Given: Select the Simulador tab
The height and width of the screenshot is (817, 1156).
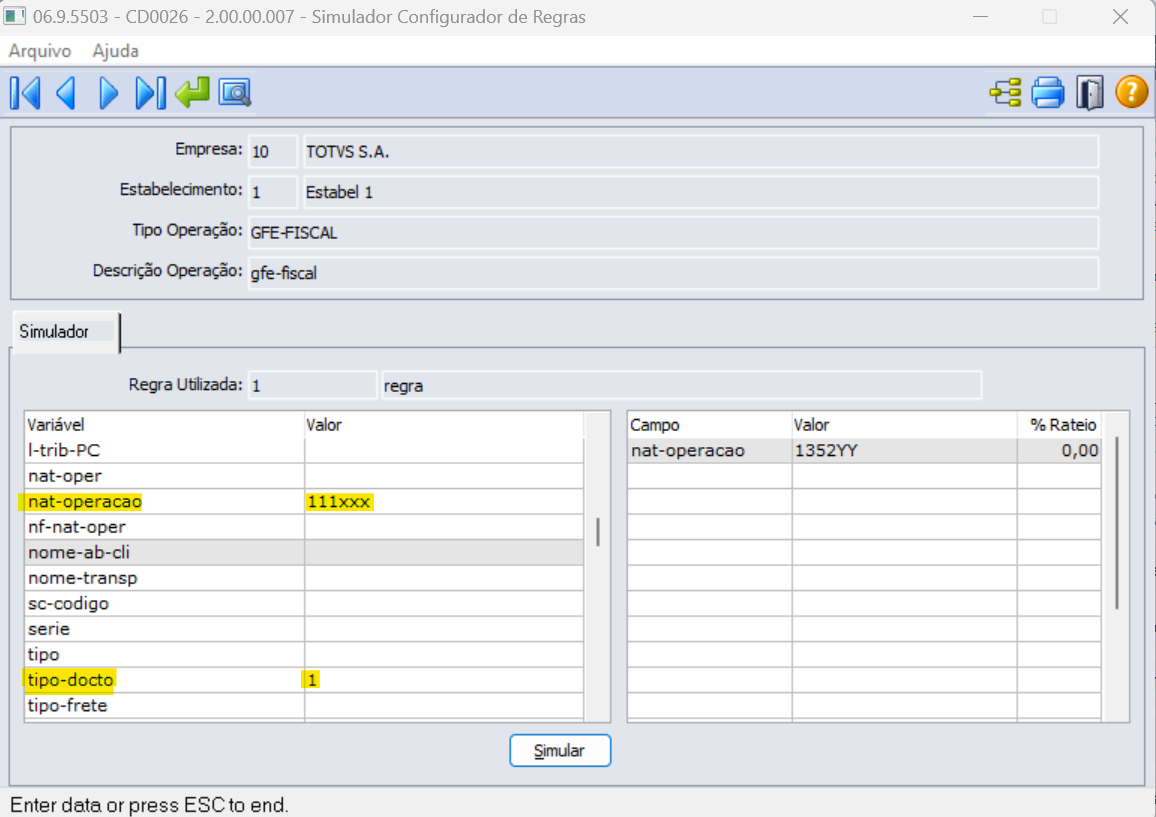Looking at the screenshot, I should pos(66,332).
